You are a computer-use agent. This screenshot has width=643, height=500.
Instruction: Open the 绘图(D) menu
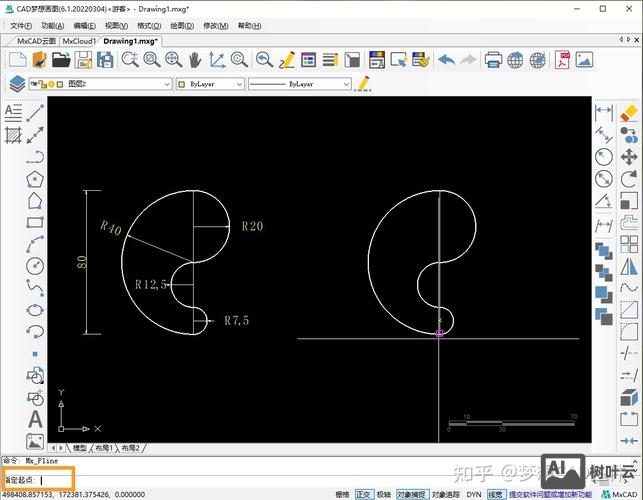182,26
